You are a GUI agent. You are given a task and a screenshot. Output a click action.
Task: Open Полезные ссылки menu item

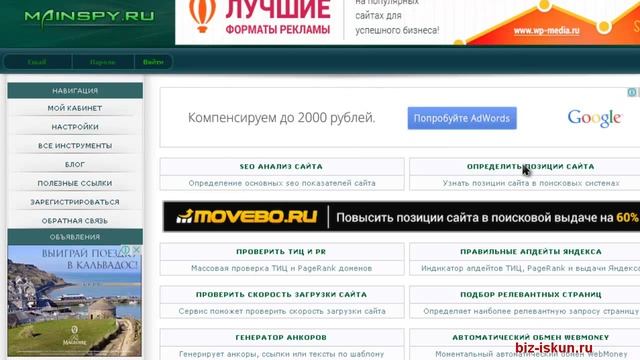click(75, 183)
